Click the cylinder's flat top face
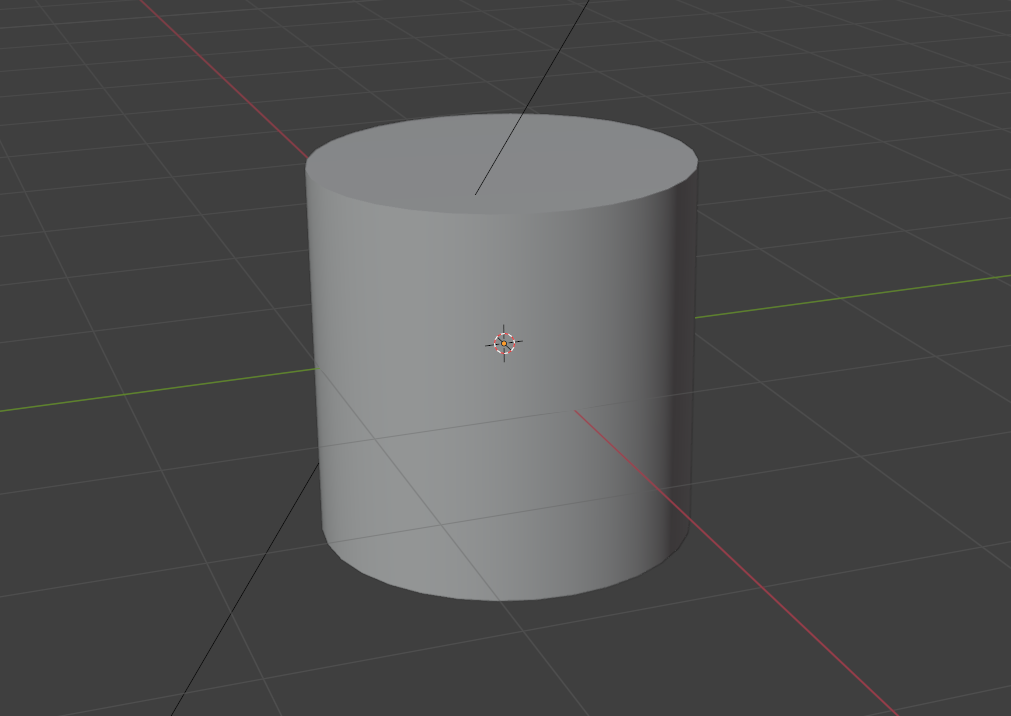The height and width of the screenshot is (716, 1011). pyautogui.click(x=501, y=163)
